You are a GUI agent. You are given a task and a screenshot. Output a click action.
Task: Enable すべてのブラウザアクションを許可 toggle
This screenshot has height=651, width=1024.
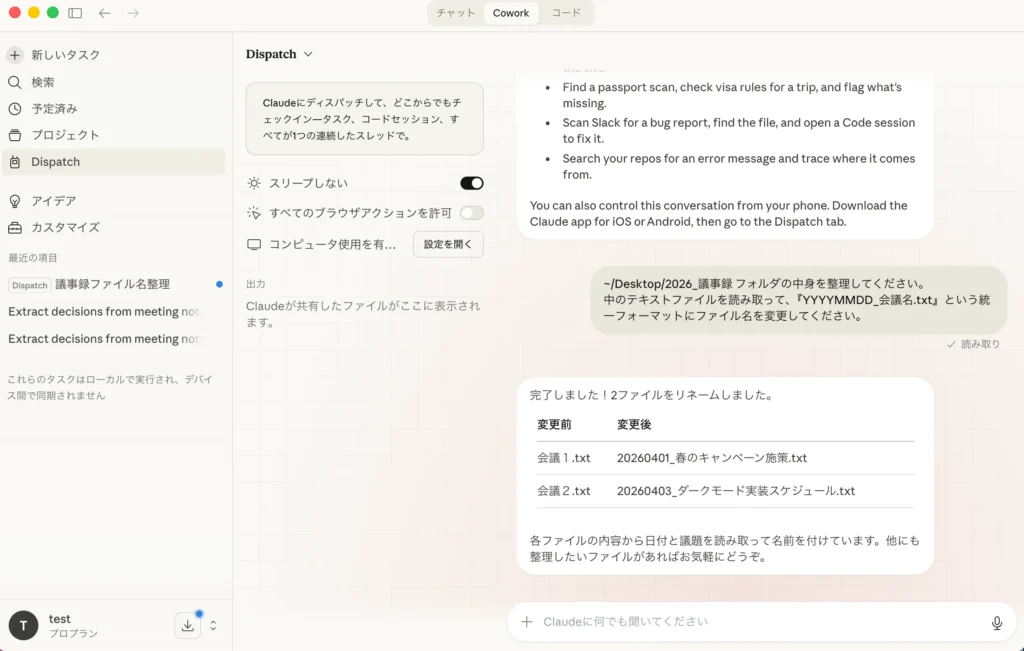(x=471, y=213)
